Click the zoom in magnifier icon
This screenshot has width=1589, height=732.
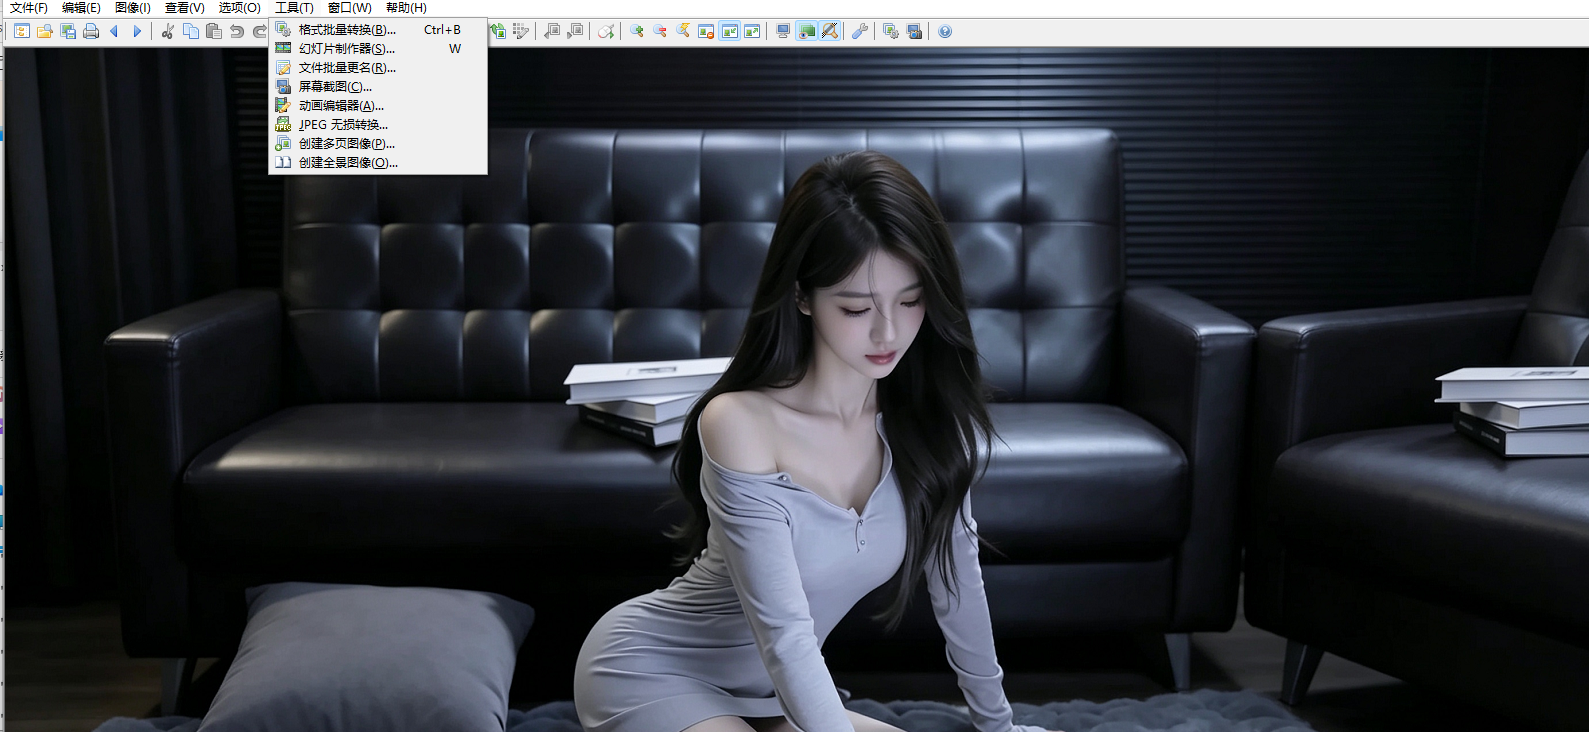click(x=637, y=31)
